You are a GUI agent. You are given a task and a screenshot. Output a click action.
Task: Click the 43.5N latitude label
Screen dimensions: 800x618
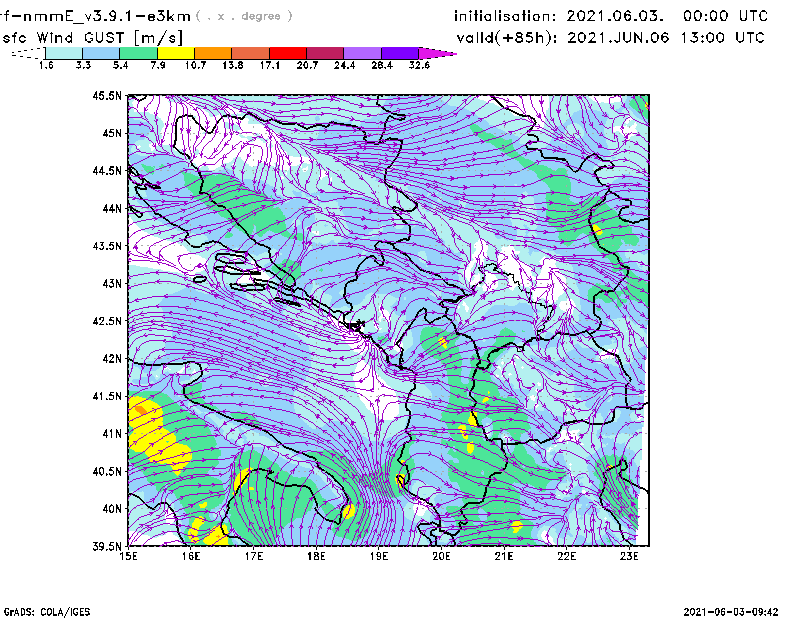[107, 246]
